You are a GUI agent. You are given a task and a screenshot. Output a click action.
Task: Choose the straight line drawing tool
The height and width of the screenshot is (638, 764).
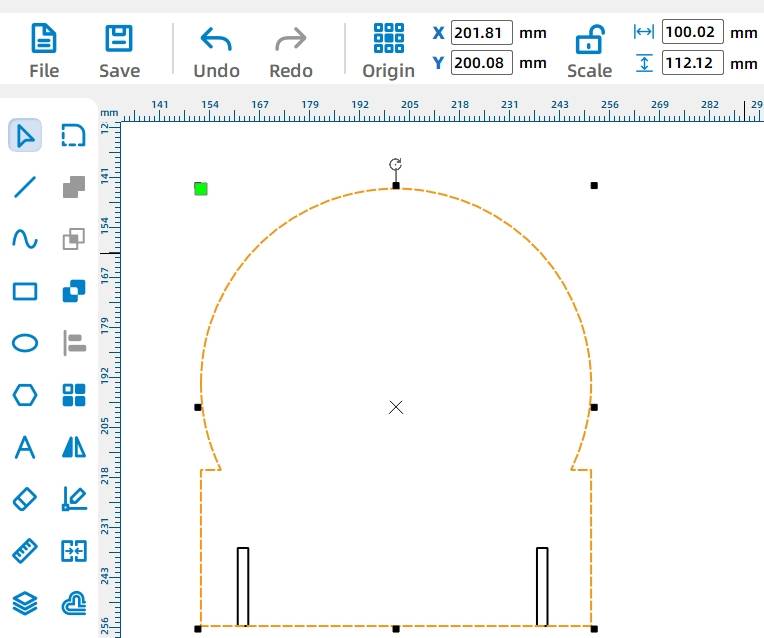coord(25,186)
